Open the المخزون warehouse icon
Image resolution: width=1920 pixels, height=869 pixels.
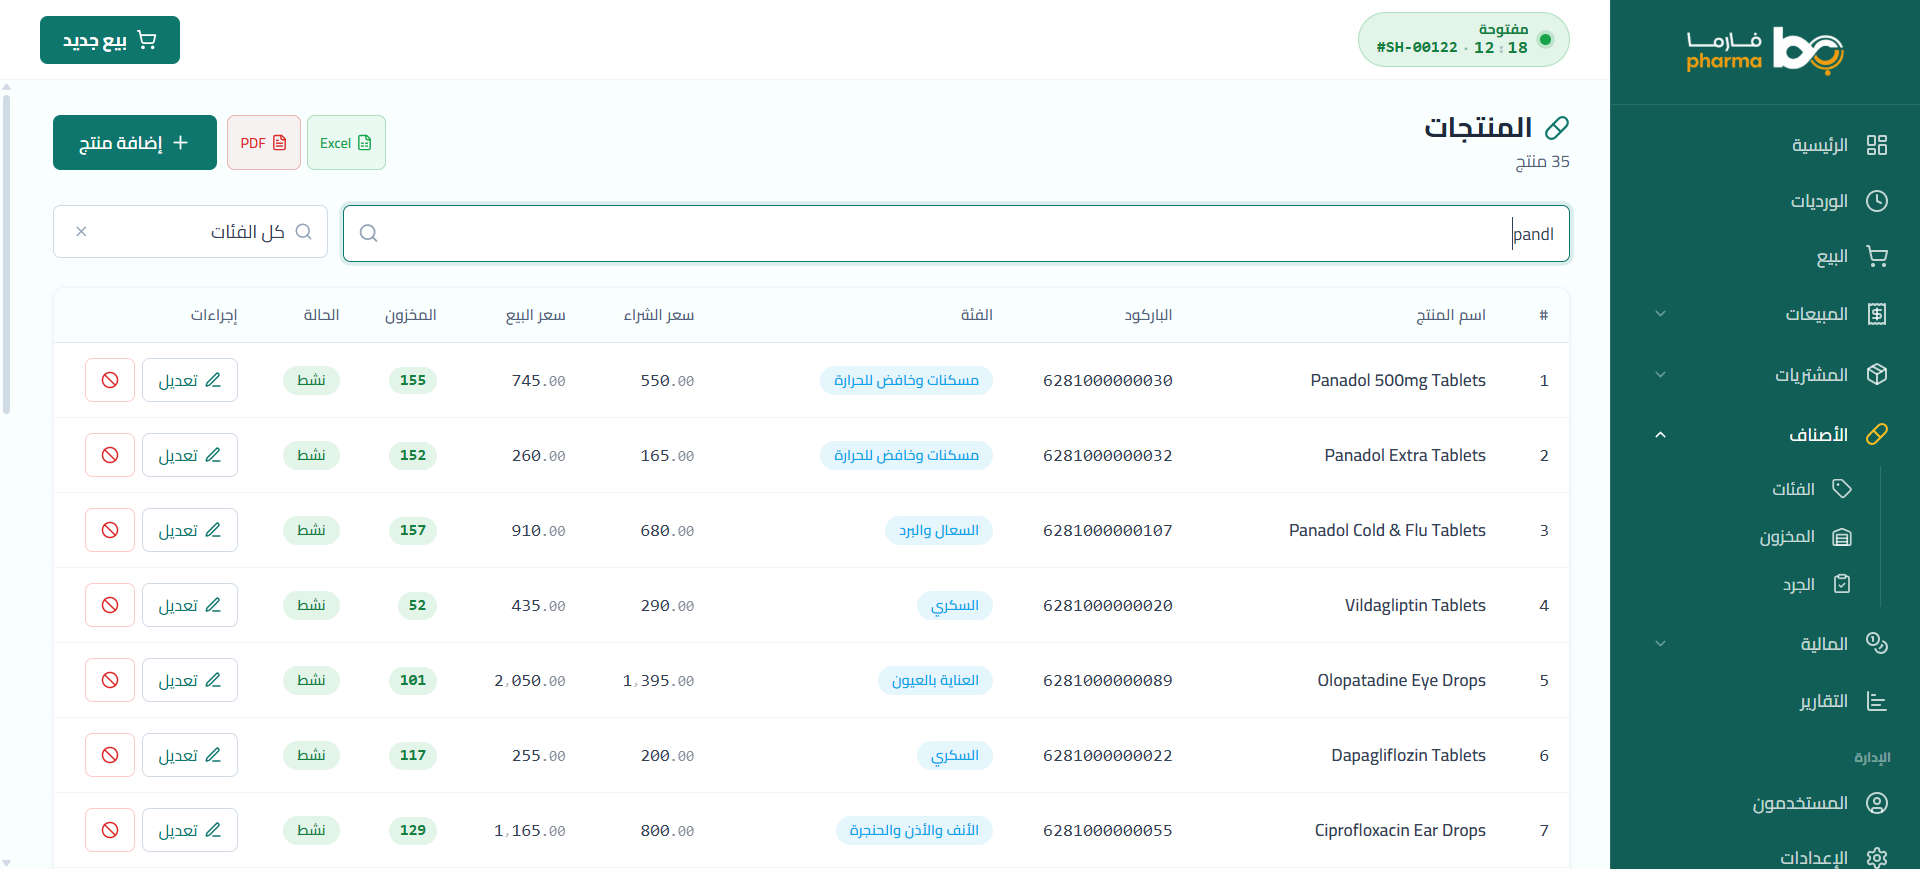click(1842, 537)
